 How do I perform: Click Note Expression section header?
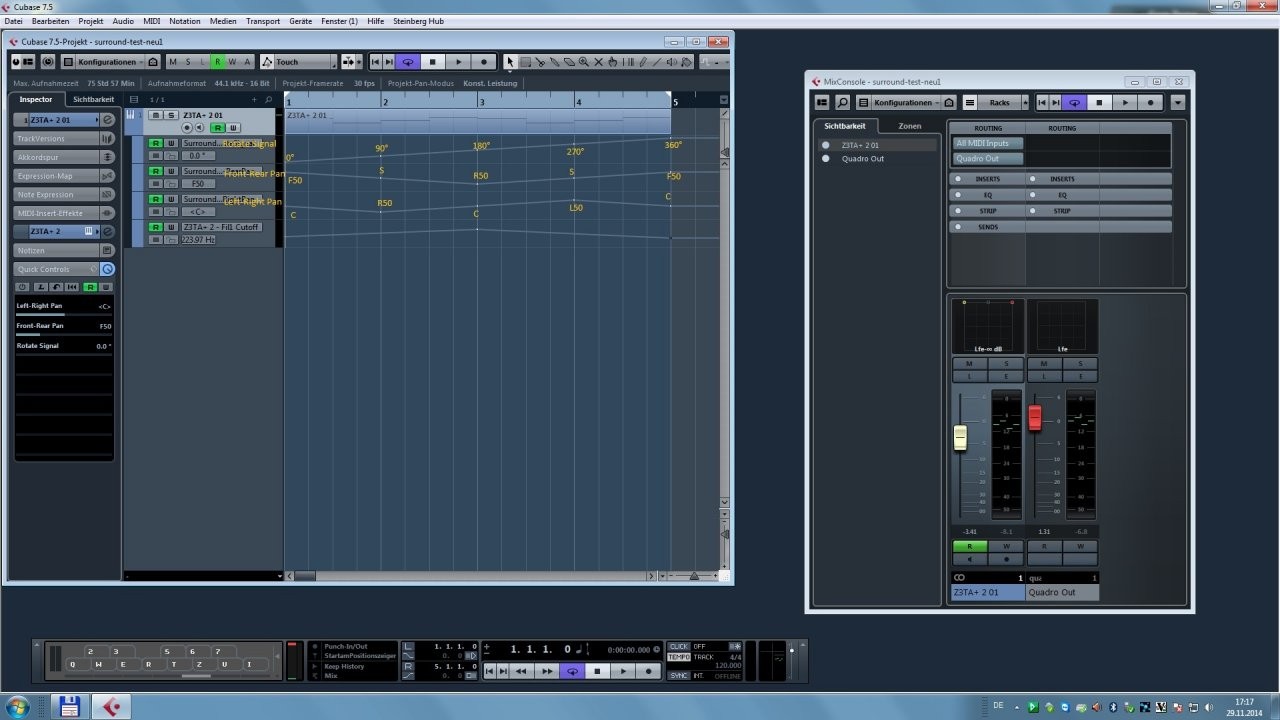point(65,194)
